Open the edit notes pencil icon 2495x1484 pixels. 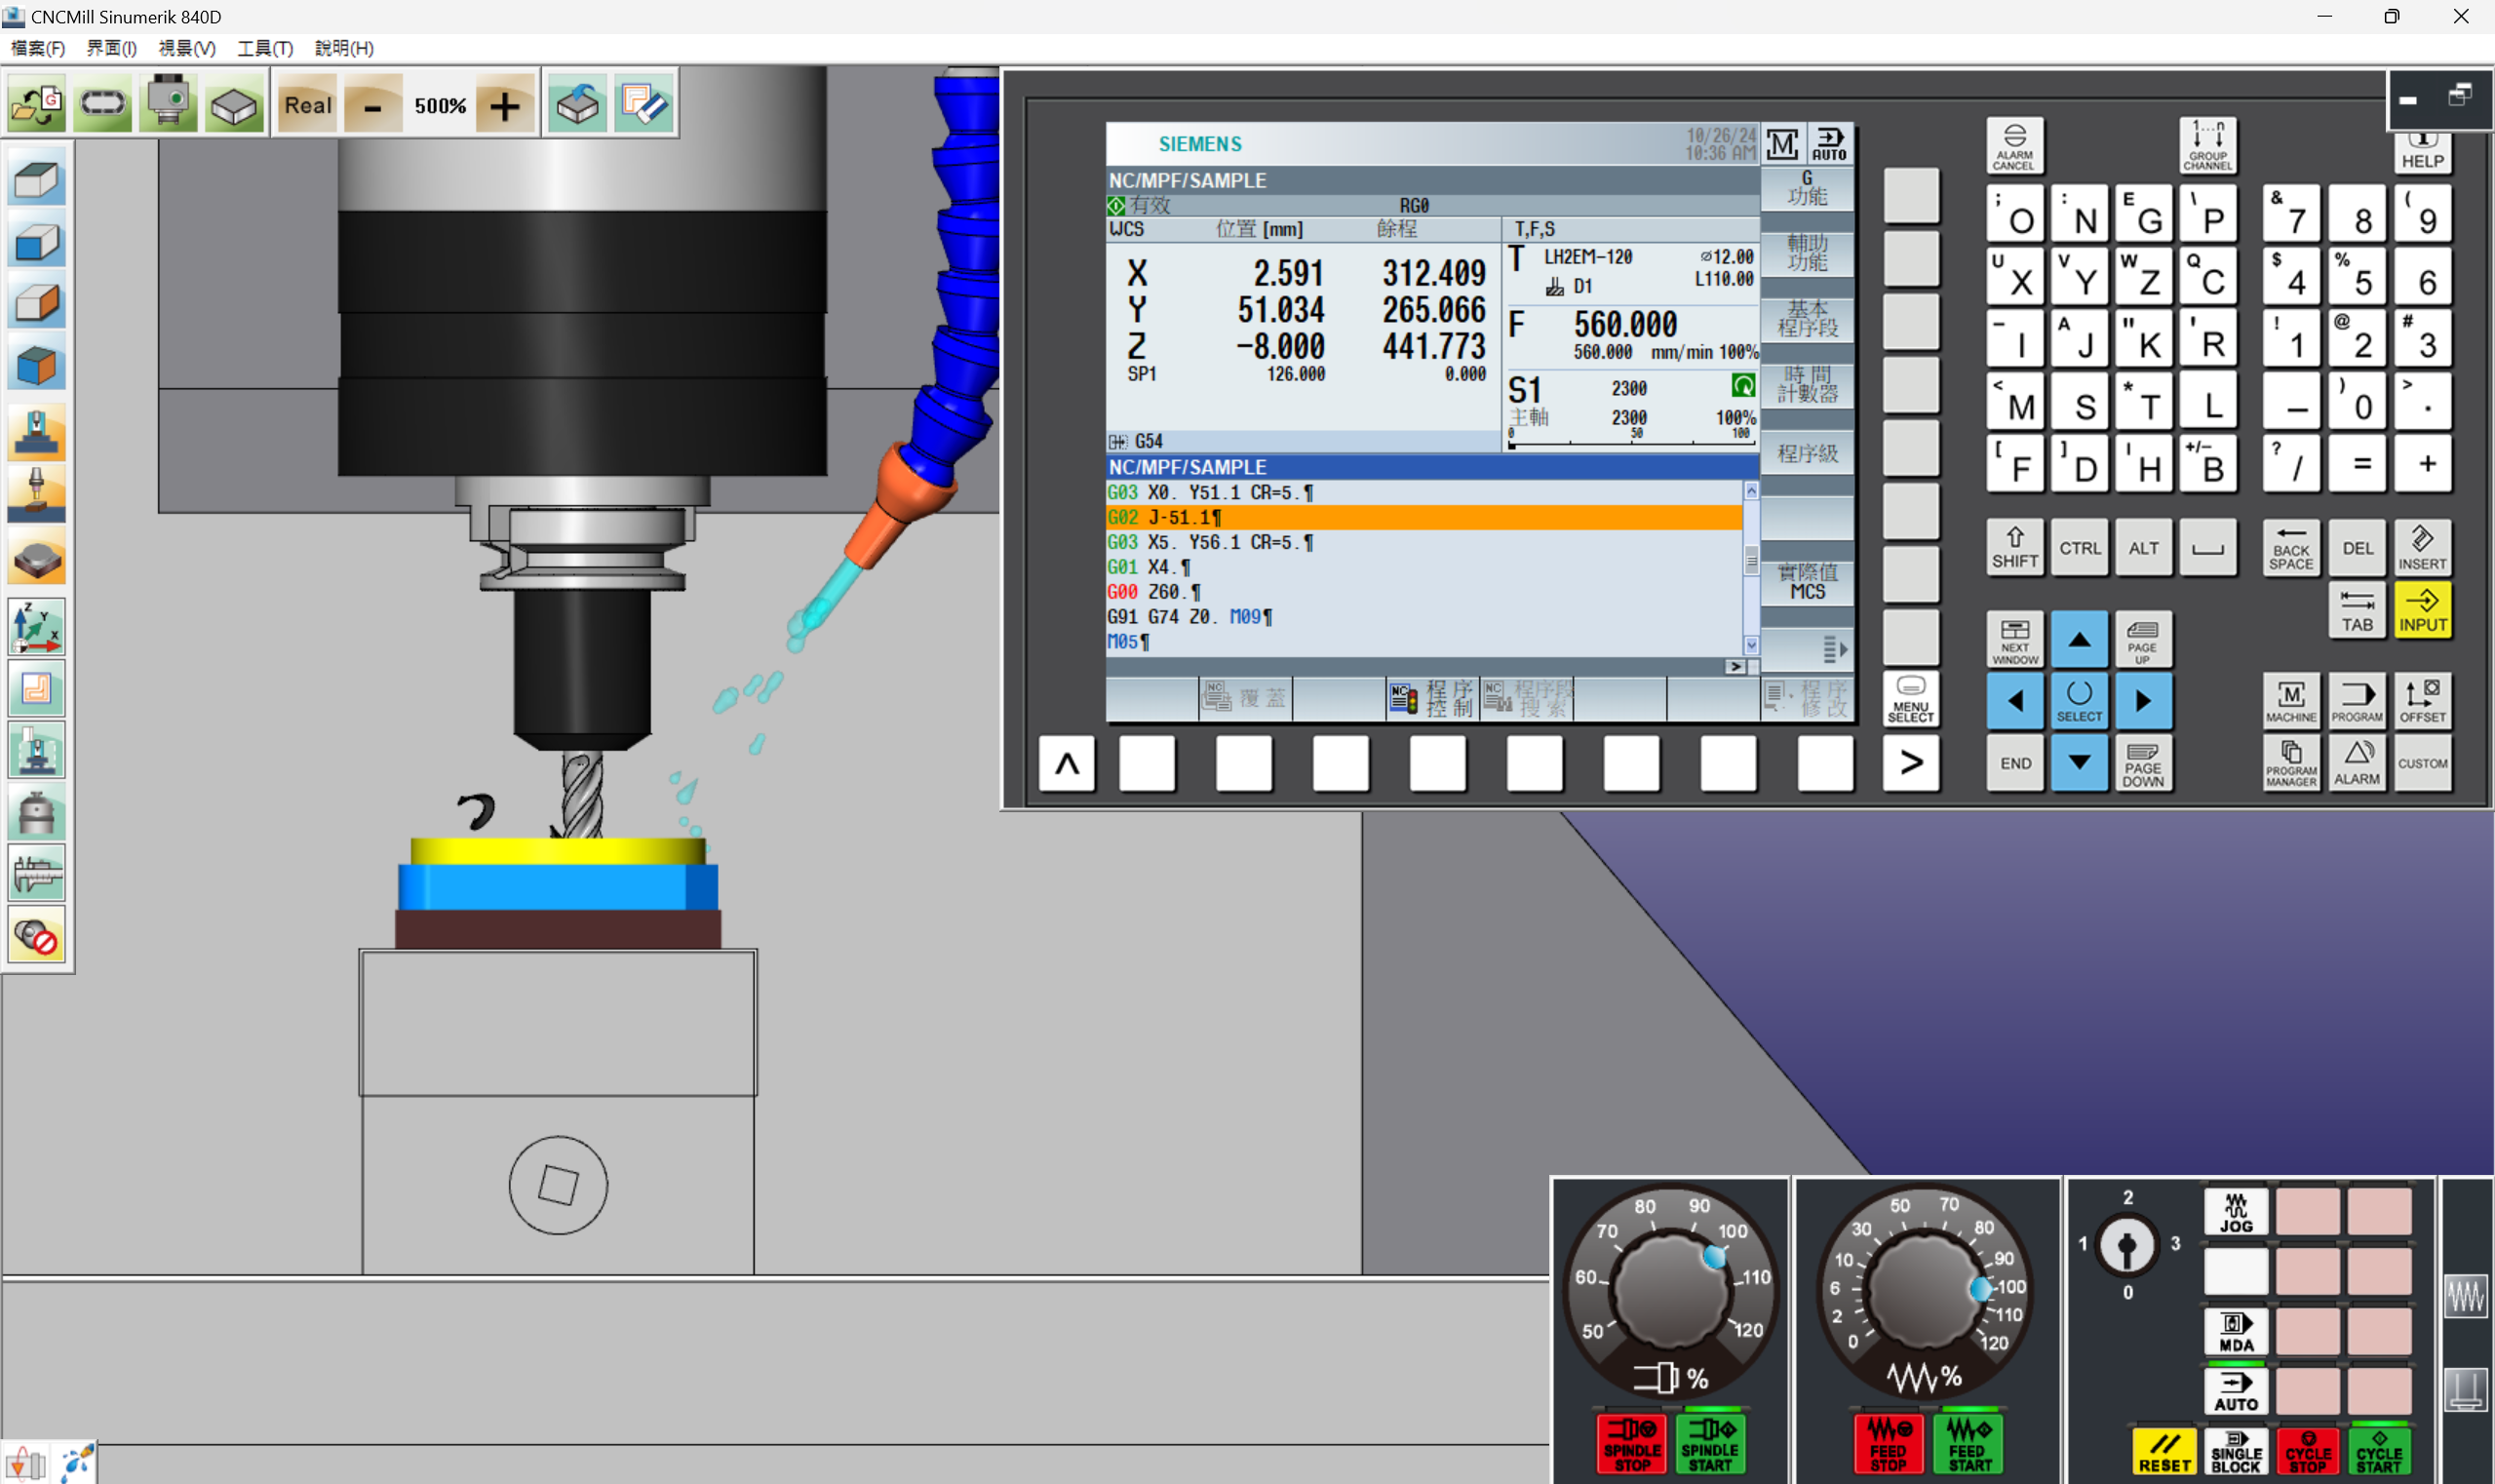644,104
